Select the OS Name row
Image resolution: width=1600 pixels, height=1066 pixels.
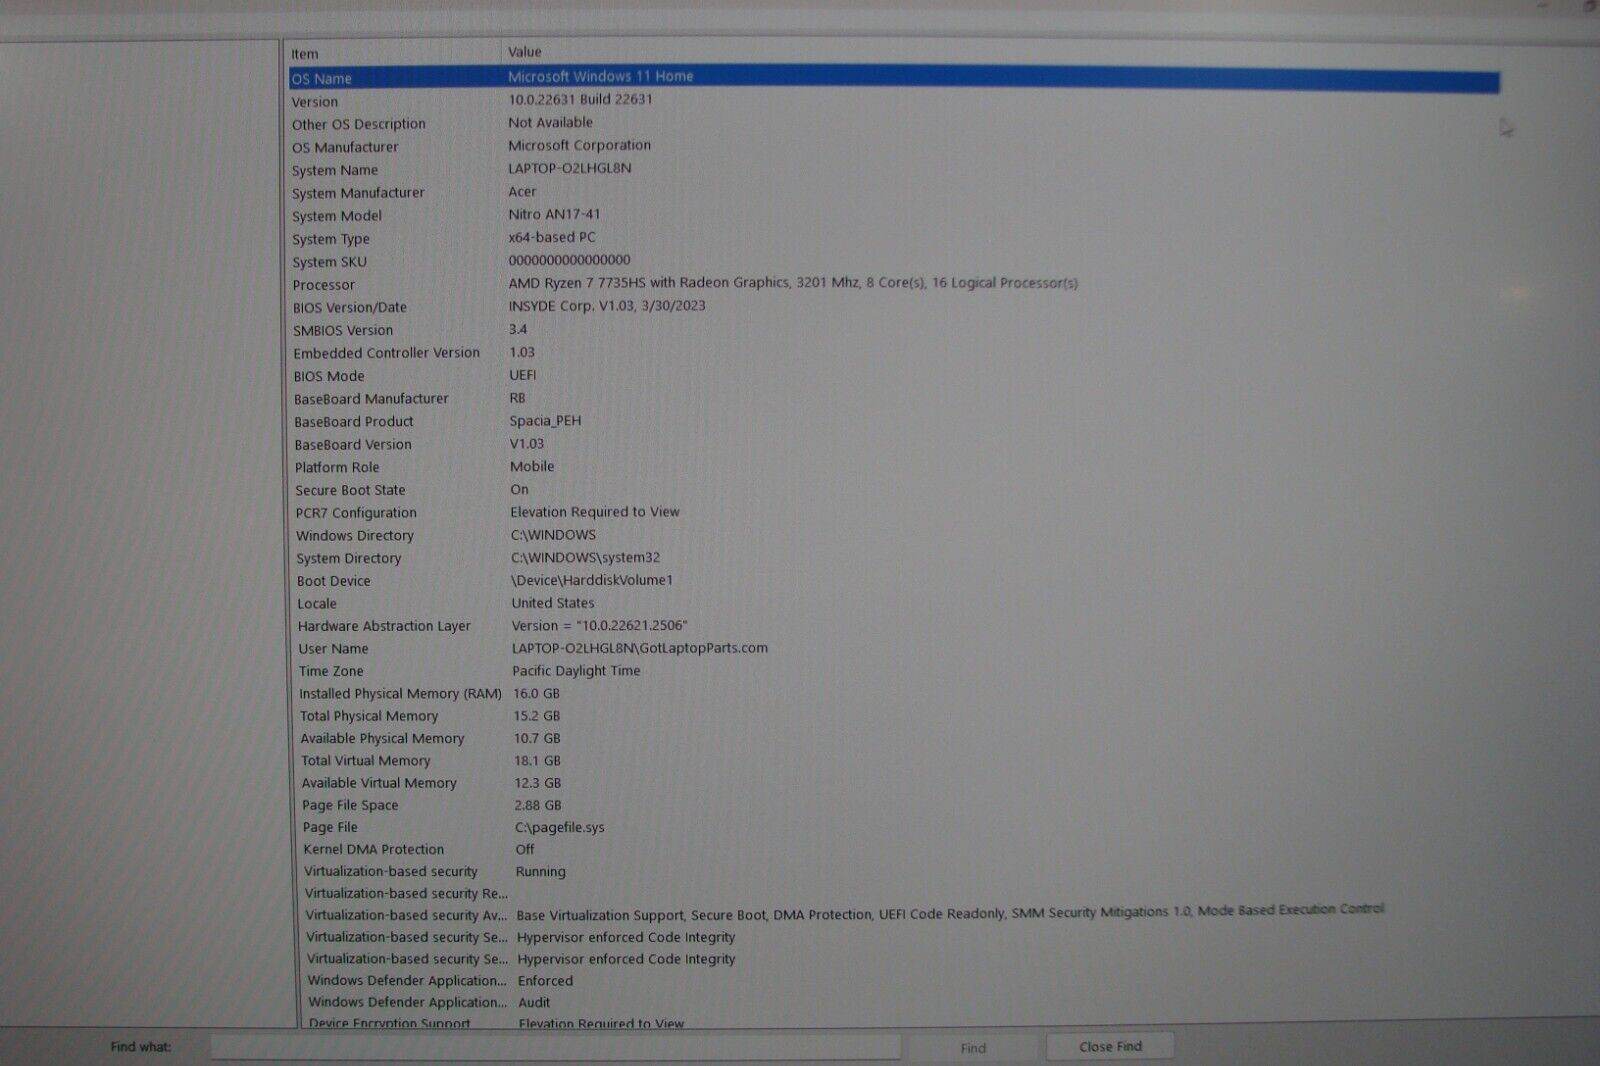[x=322, y=79]
